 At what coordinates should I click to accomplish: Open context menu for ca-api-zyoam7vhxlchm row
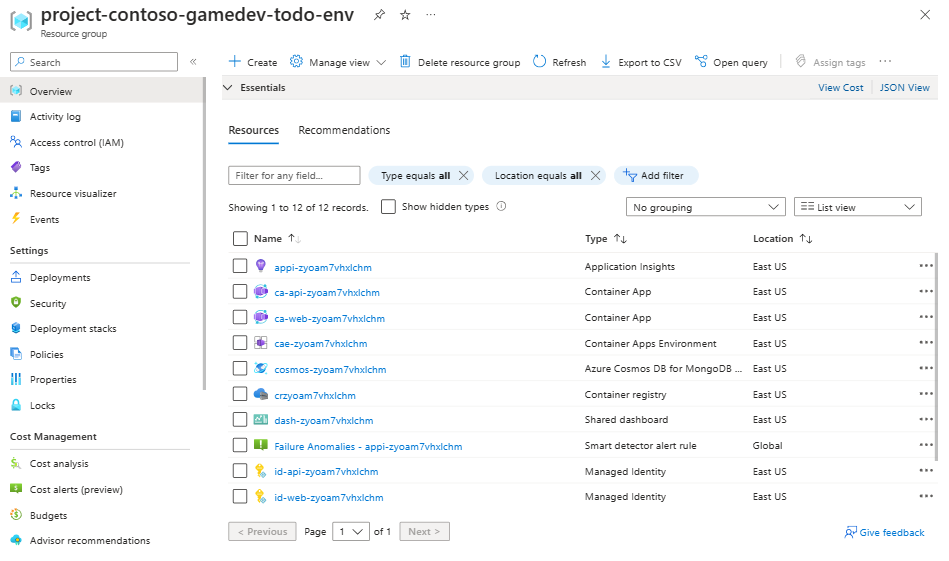coord(926,291)
